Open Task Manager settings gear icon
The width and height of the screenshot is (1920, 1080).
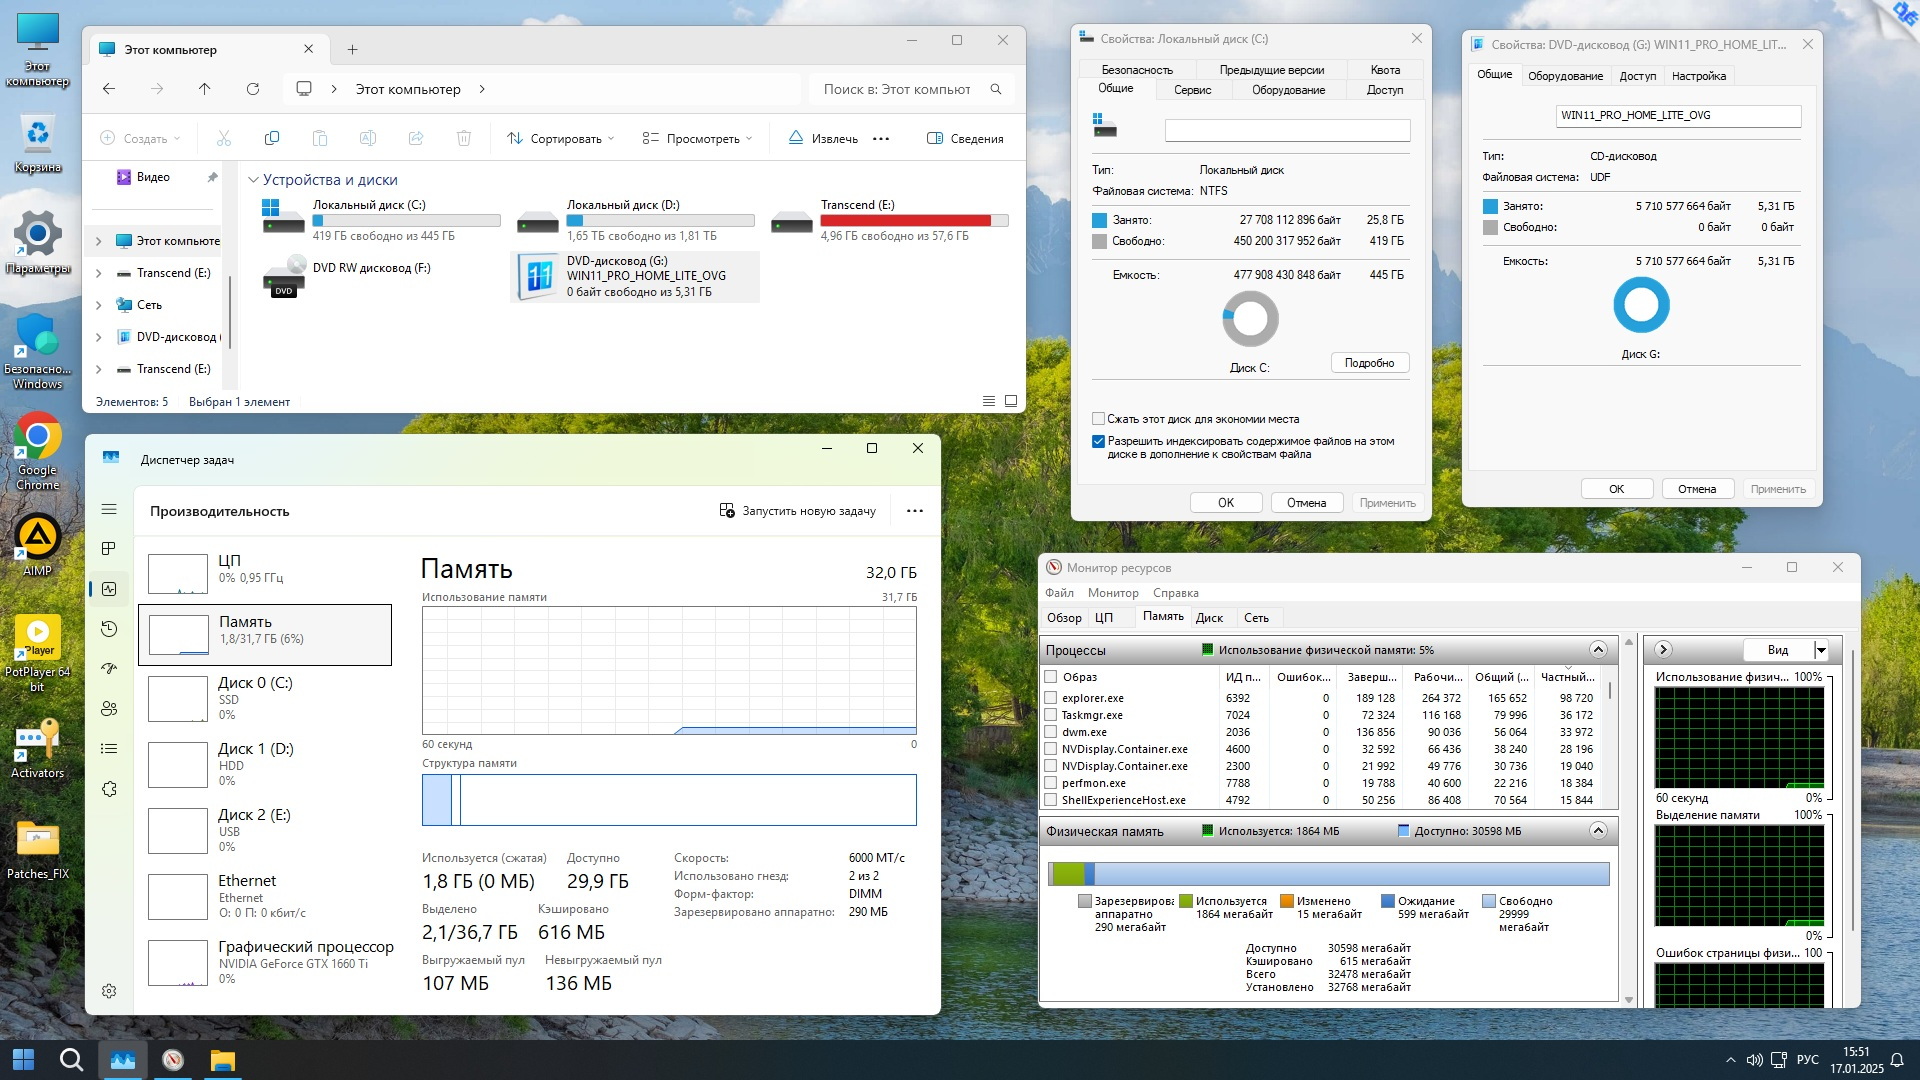click(109, 991)
